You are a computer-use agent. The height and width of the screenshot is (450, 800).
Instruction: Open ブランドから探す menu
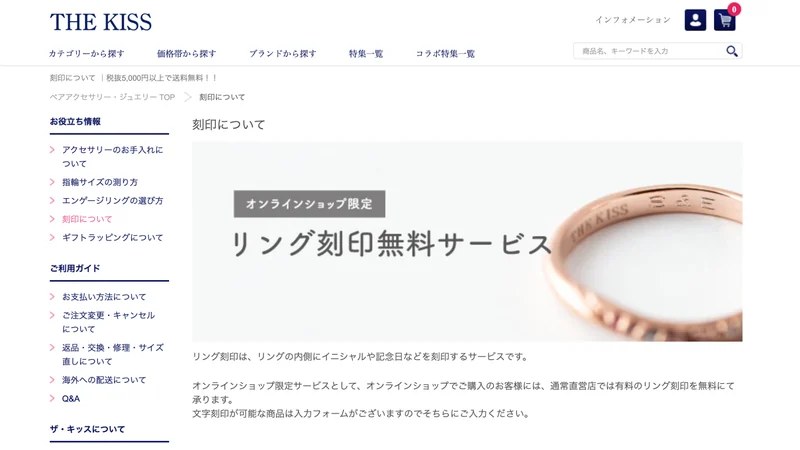tap(283, 54)
